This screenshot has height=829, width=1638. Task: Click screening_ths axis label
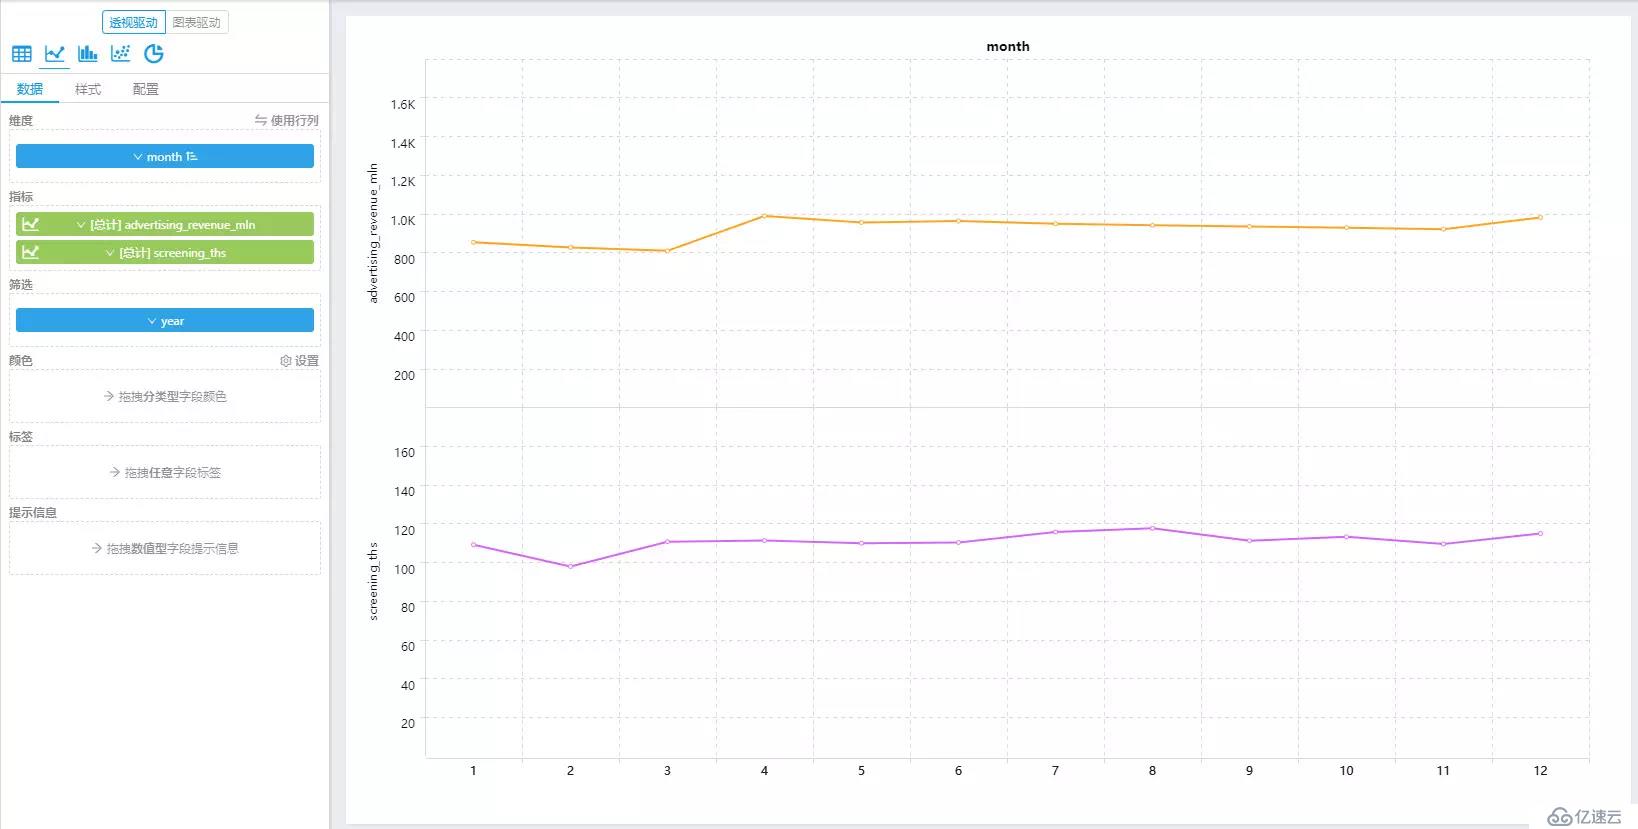[x=373, y=582]
